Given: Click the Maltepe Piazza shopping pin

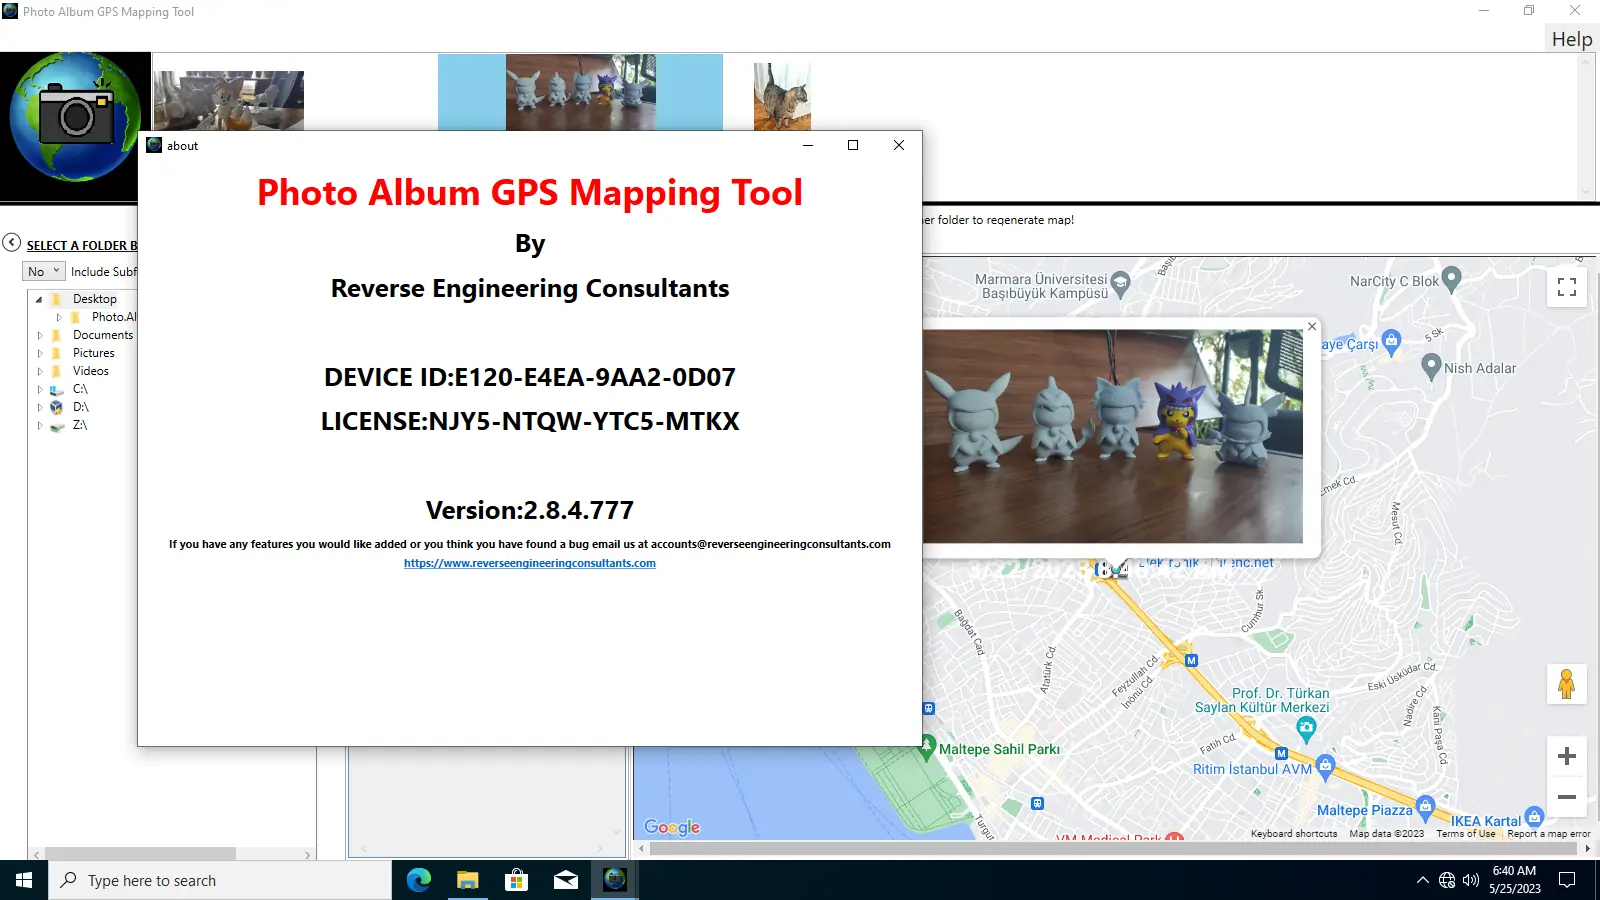Looking at the screenshot, I should [1425, 807].
